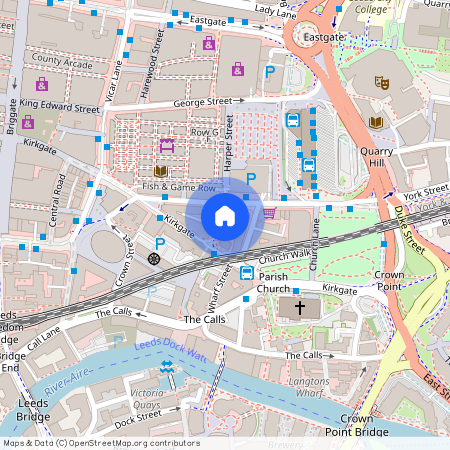Select the Crown Point Bridge label
This screenshot has height=450, width=450.
[x=357, y=425]
